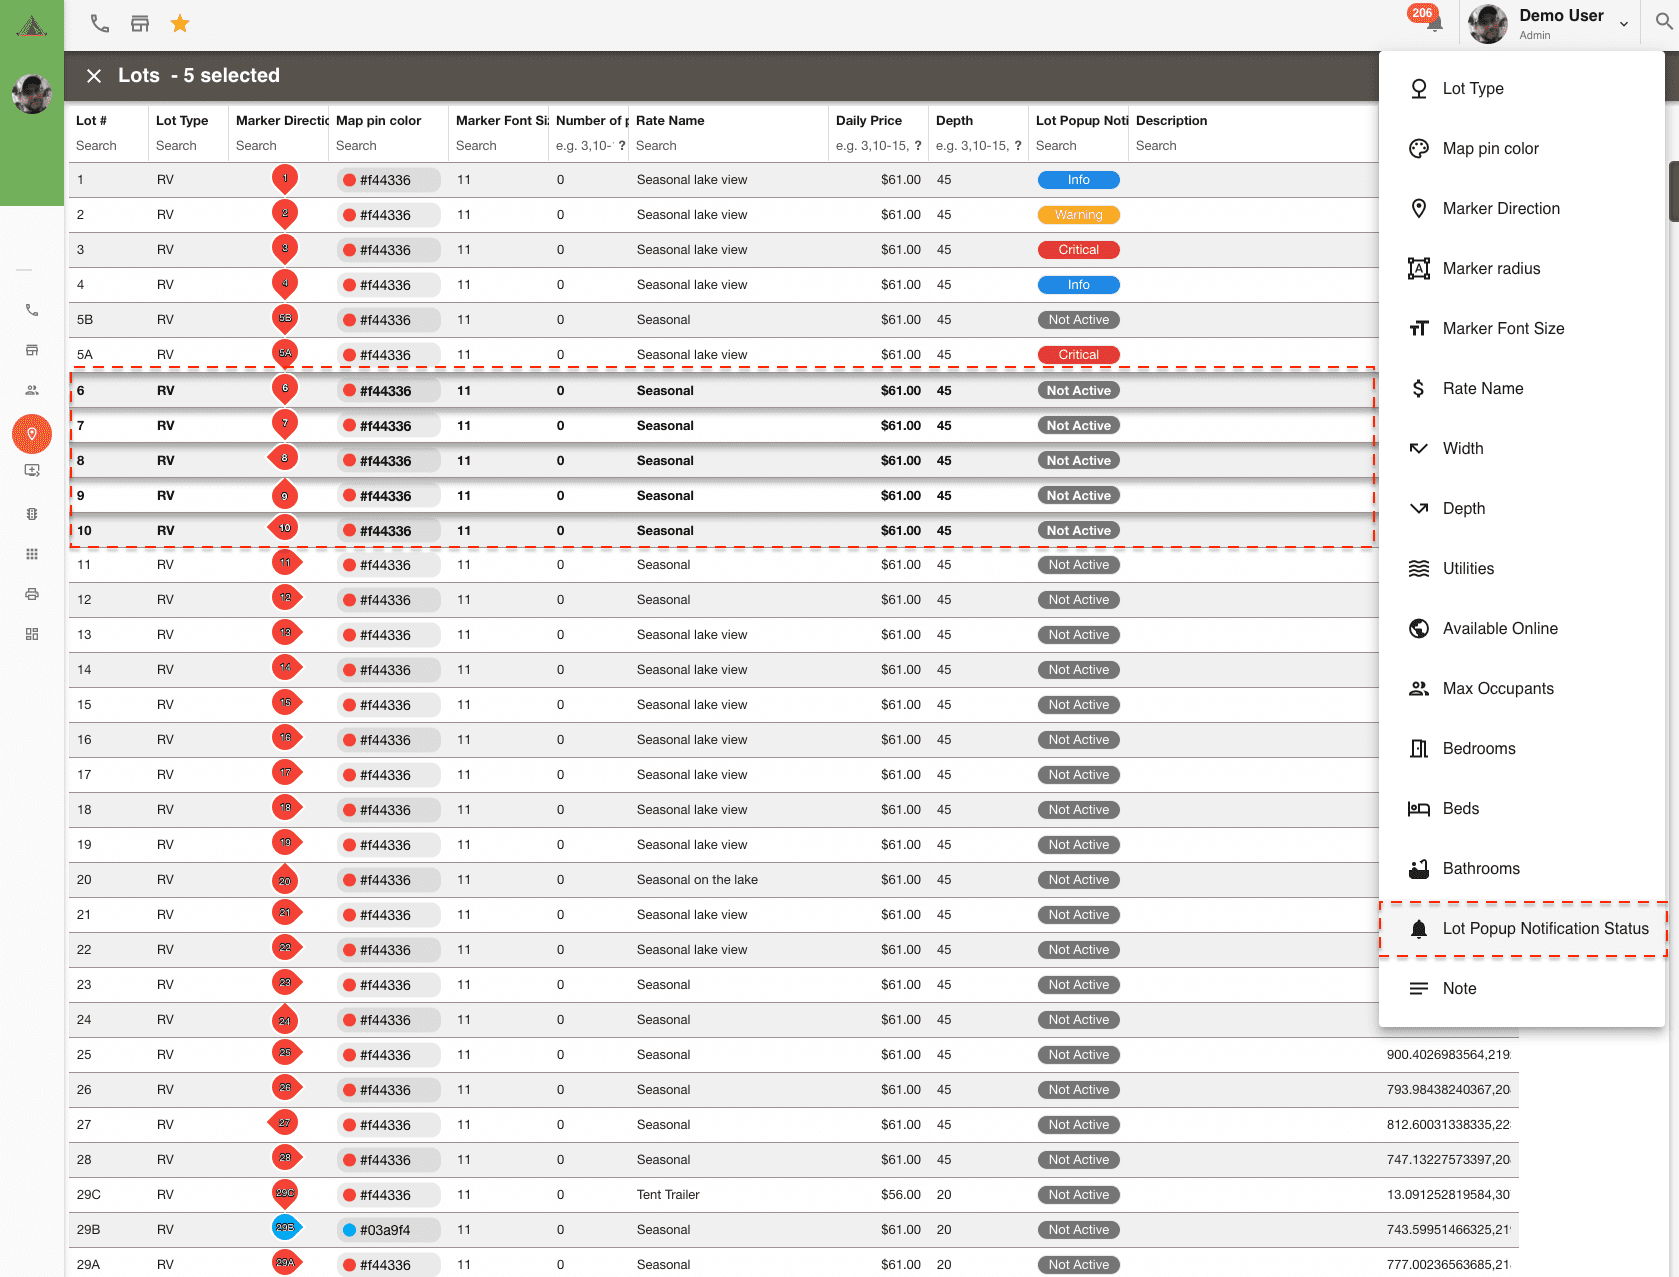Open the phone item in left sidebar
This screenshot has height=1277, width=1679.
coord(32,310)
